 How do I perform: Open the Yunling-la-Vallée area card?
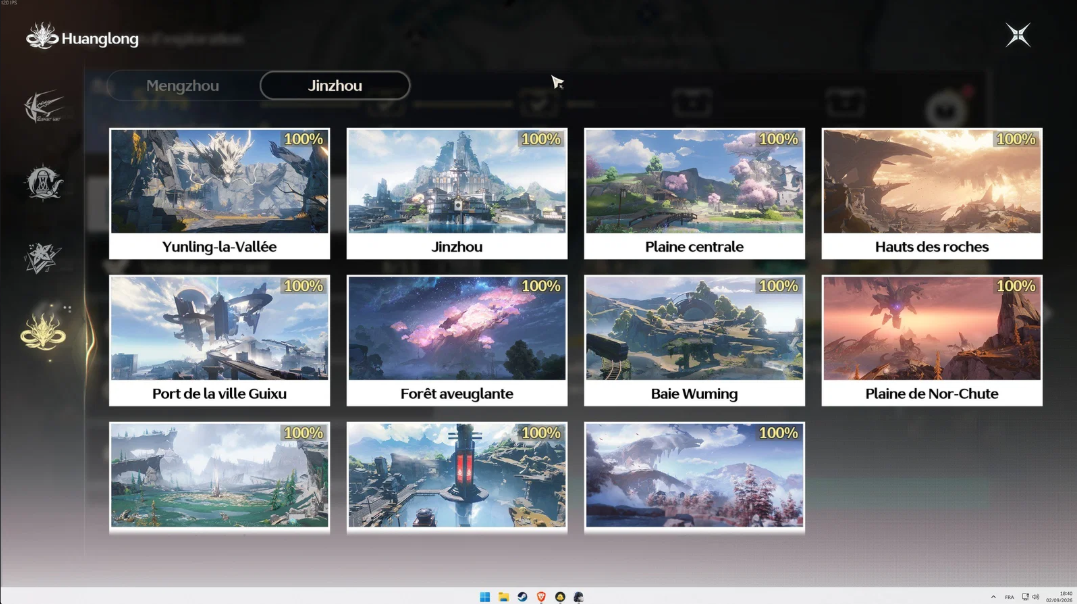point(220,194)
